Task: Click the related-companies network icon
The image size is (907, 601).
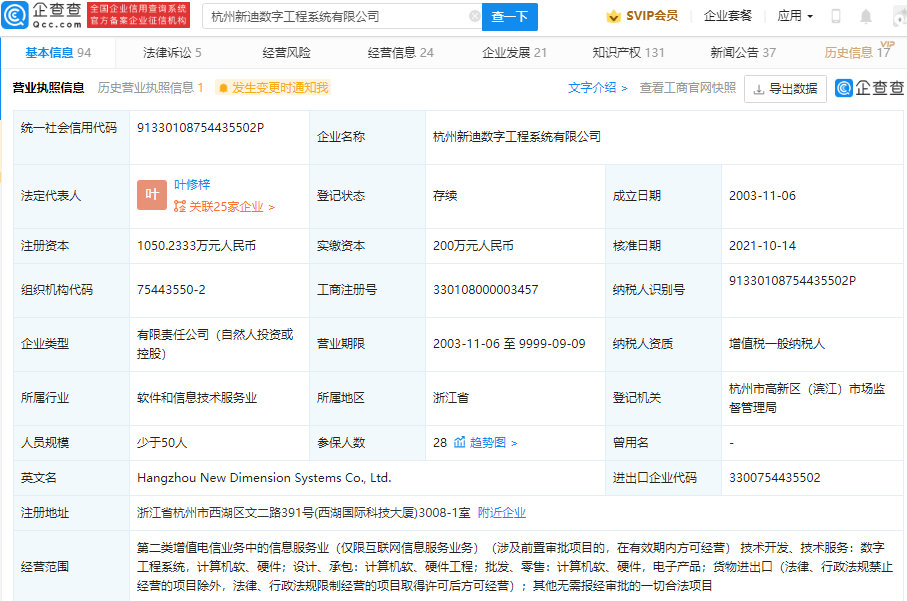Action: pyautogui.click(x=180, y=207)
